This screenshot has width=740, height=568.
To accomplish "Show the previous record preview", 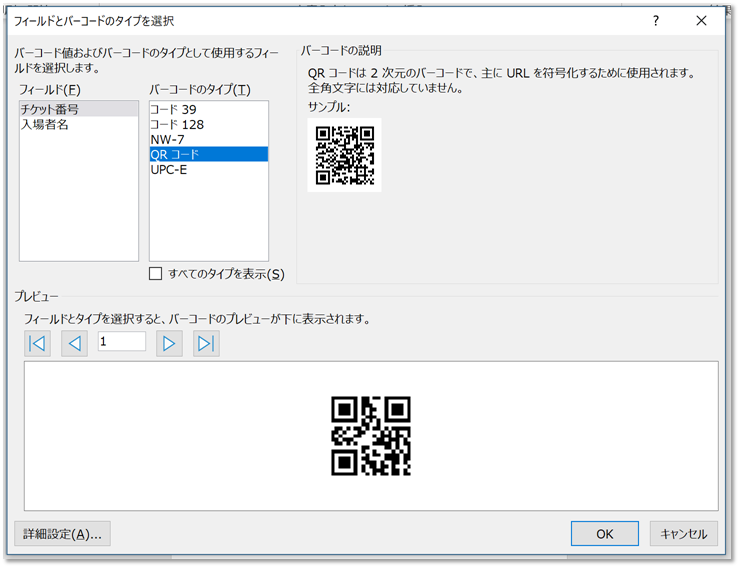I will 75,343.
